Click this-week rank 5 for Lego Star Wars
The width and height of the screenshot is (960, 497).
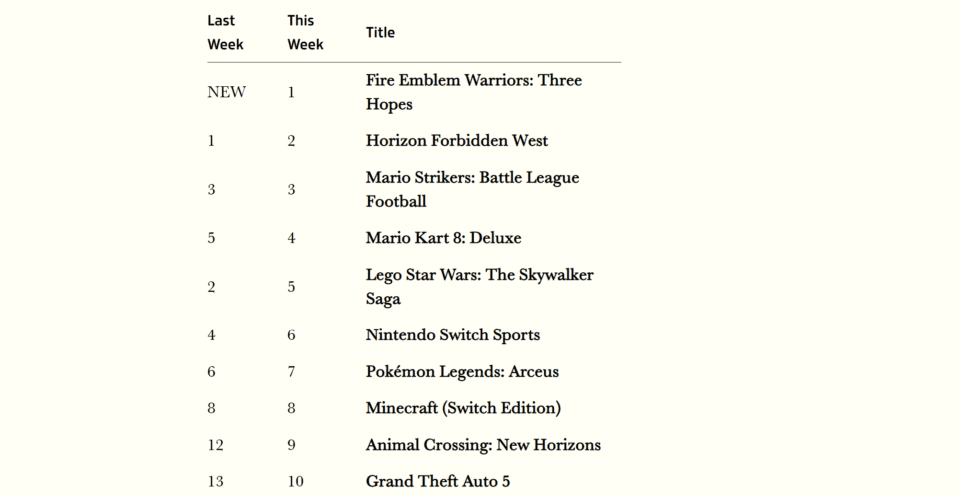pos(291,287)
